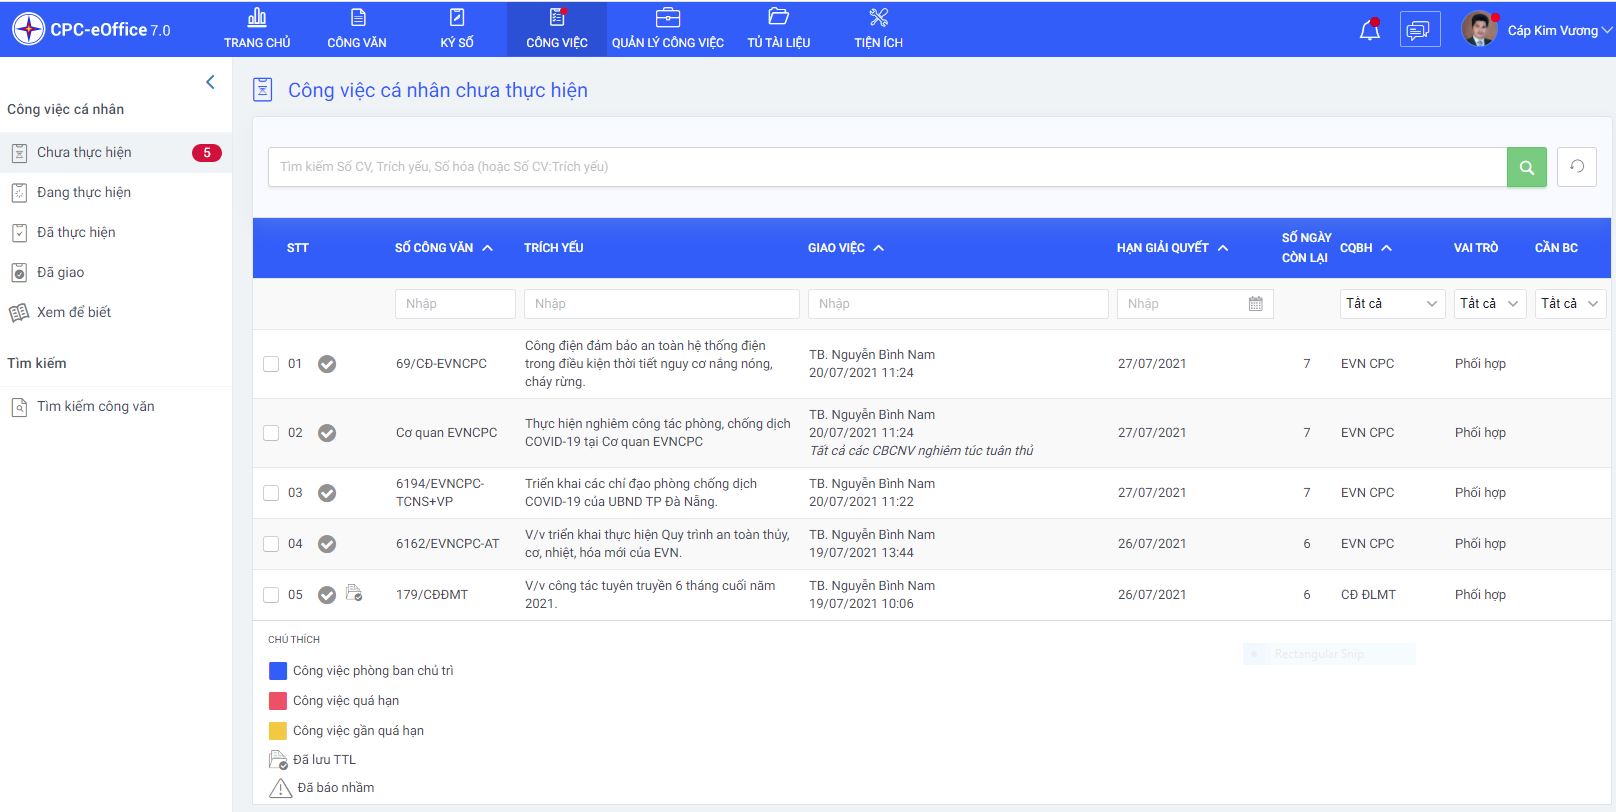Image resolution: width=1616 pixels, height=812 pixels.
Task: Click the blue Công việc phòng ban chủ trì swatch
Action: pos(278,671)
